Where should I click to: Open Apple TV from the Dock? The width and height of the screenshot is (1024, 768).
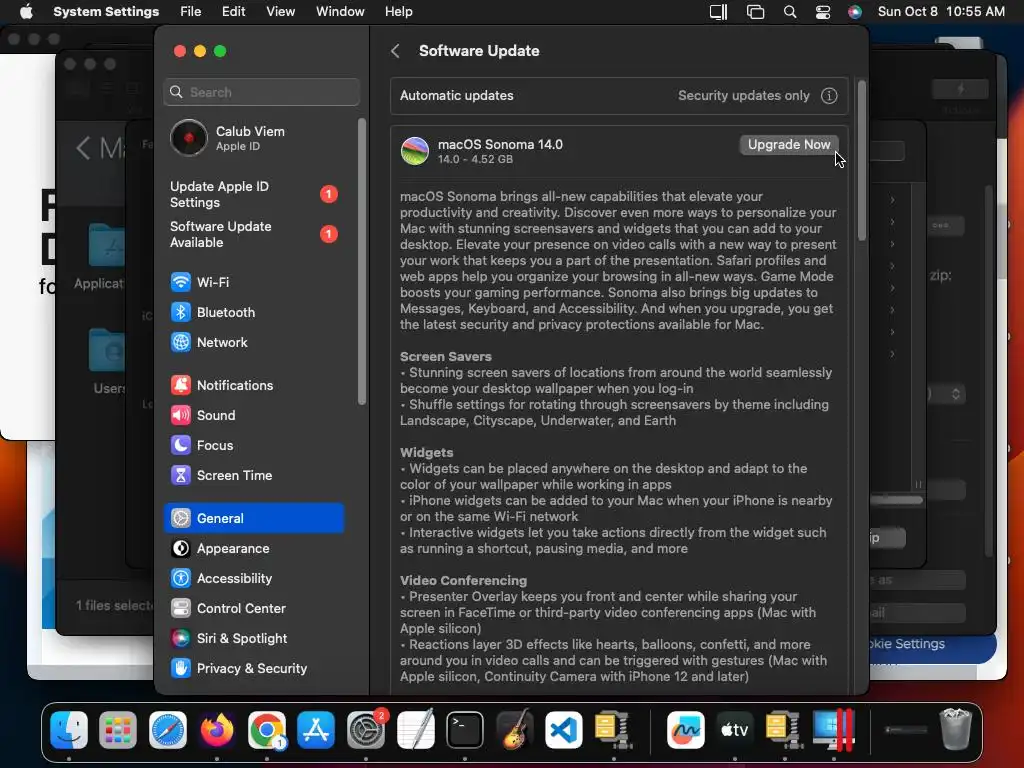(x=735, y=729)
